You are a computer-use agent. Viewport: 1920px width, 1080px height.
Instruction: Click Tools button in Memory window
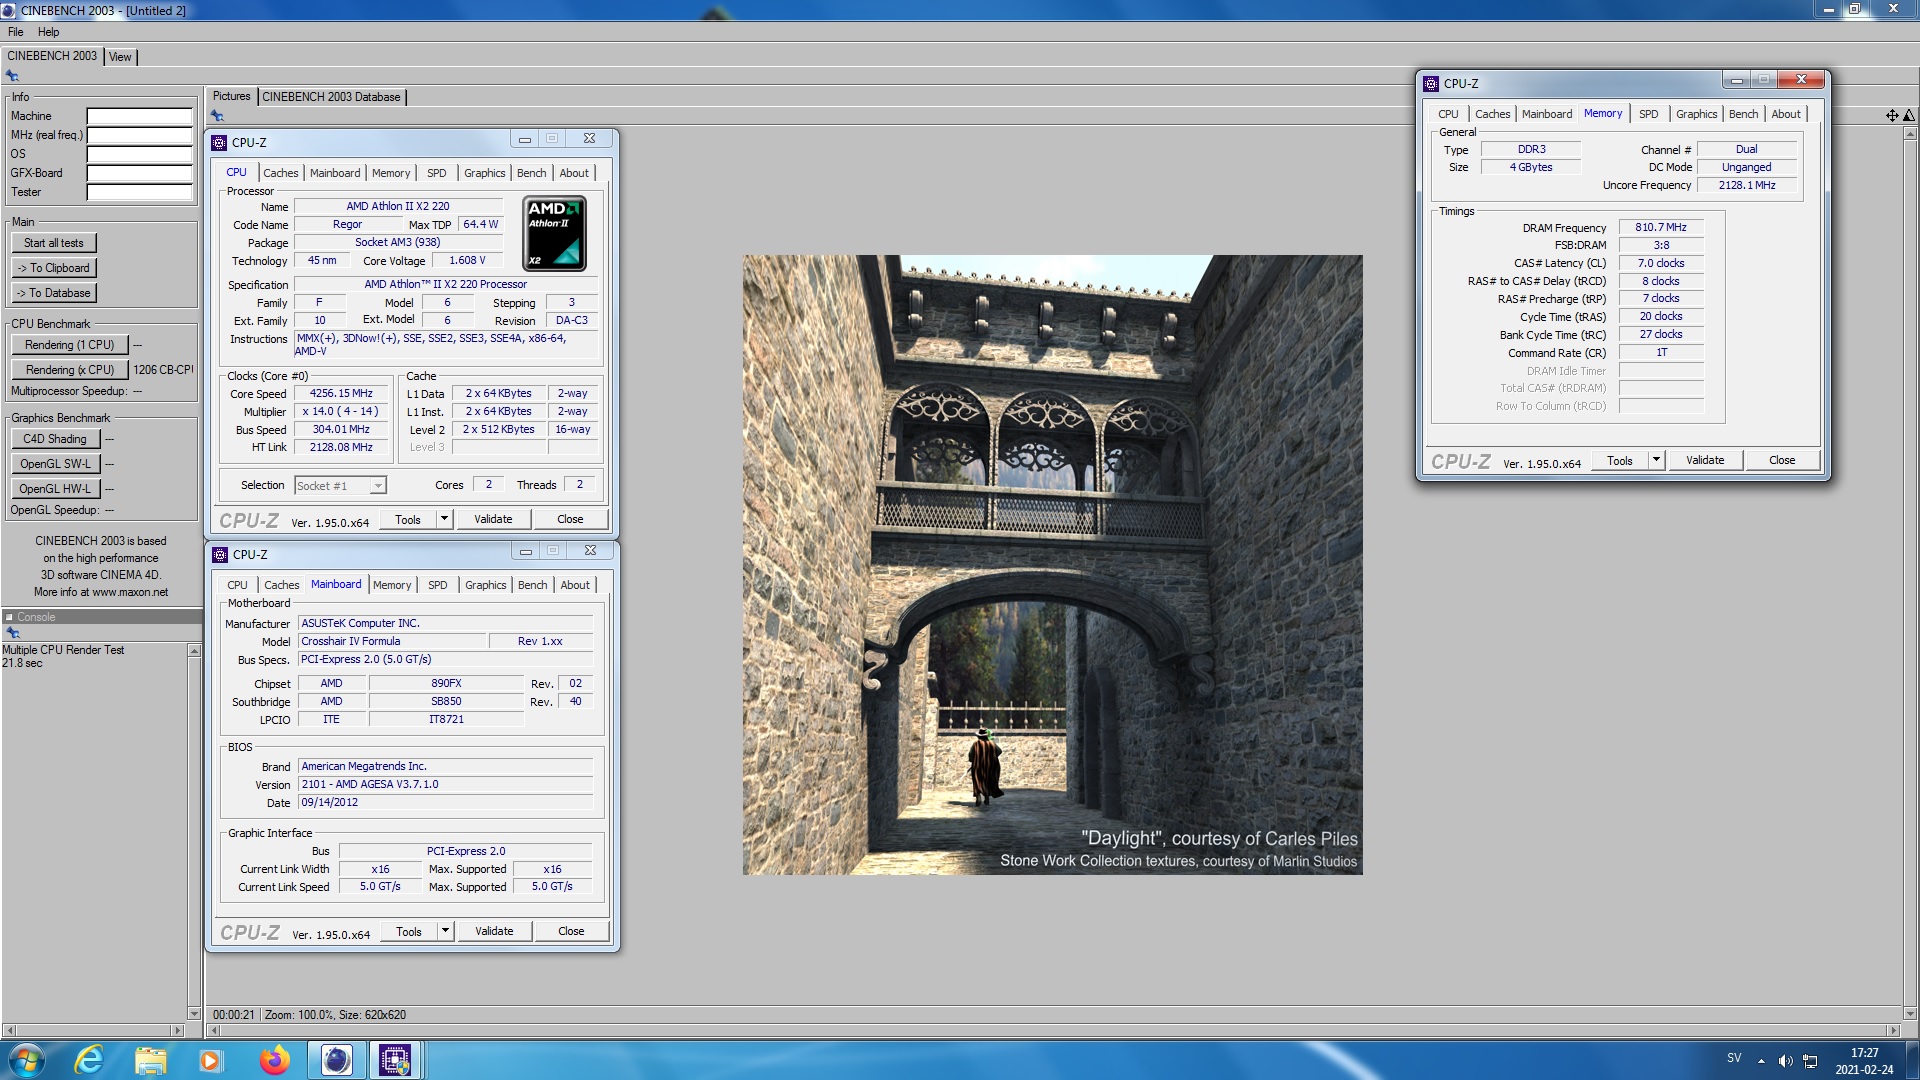click(1620, 460)
